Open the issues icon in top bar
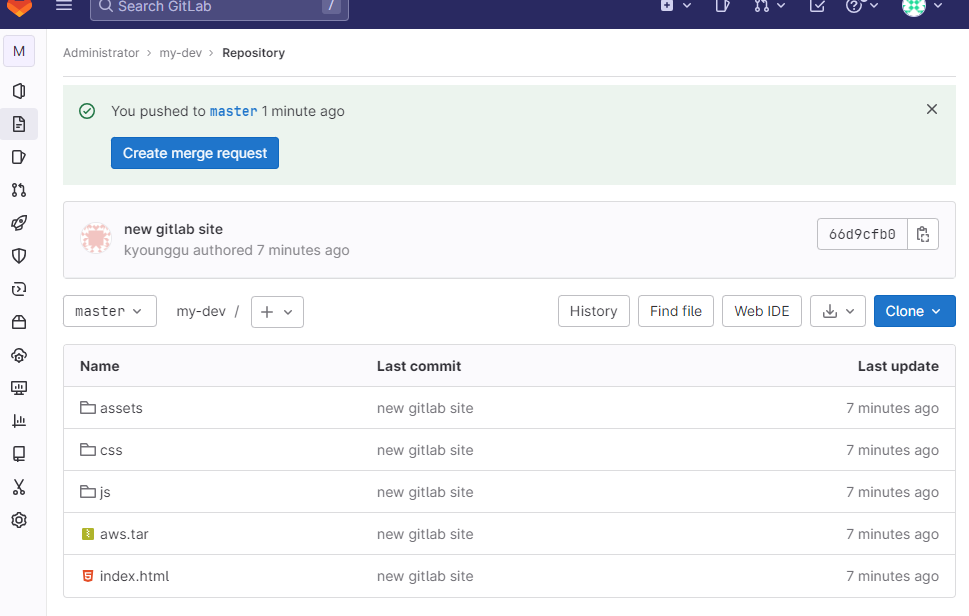Screen dimensions: 969x616 tap(722, 6)
